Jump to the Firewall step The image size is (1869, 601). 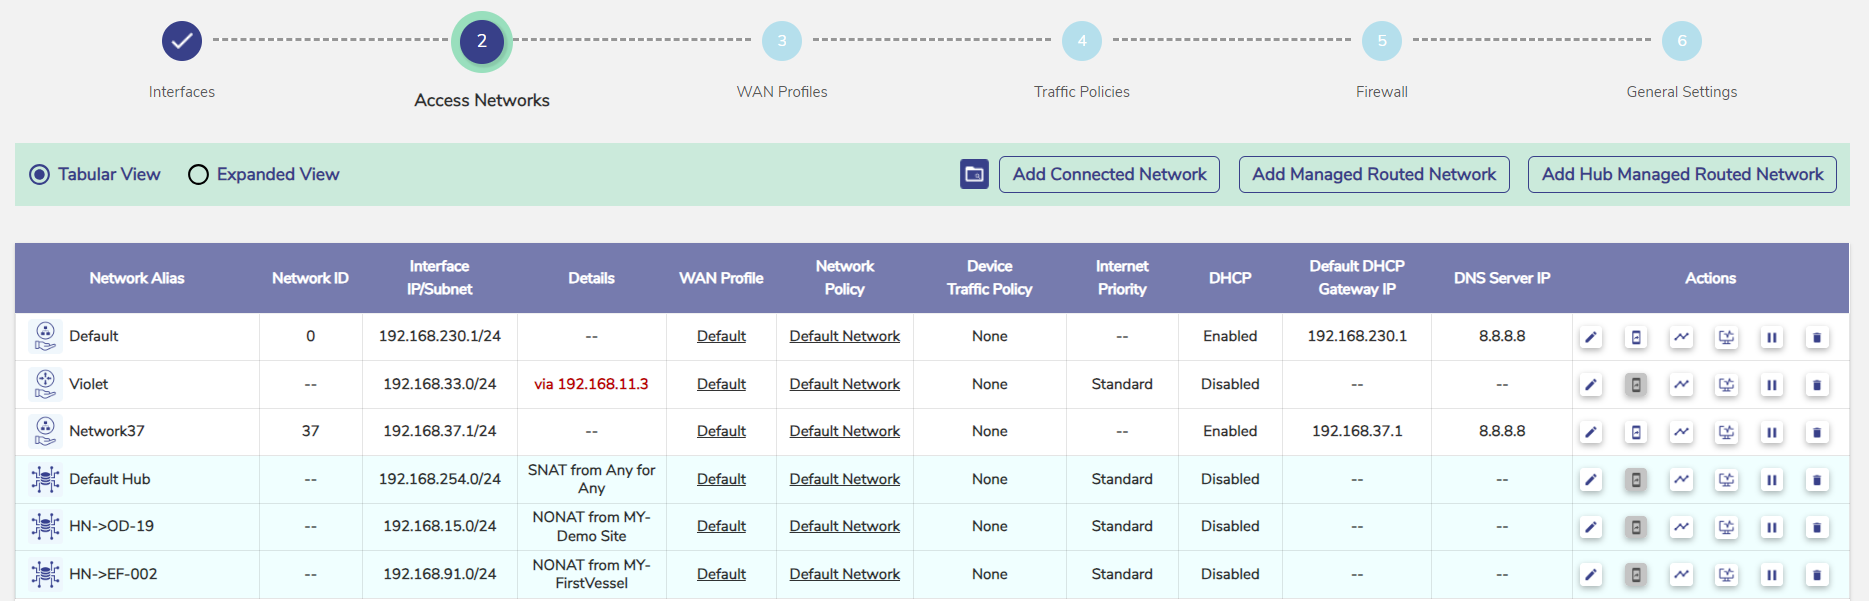tap(1381, 41)
